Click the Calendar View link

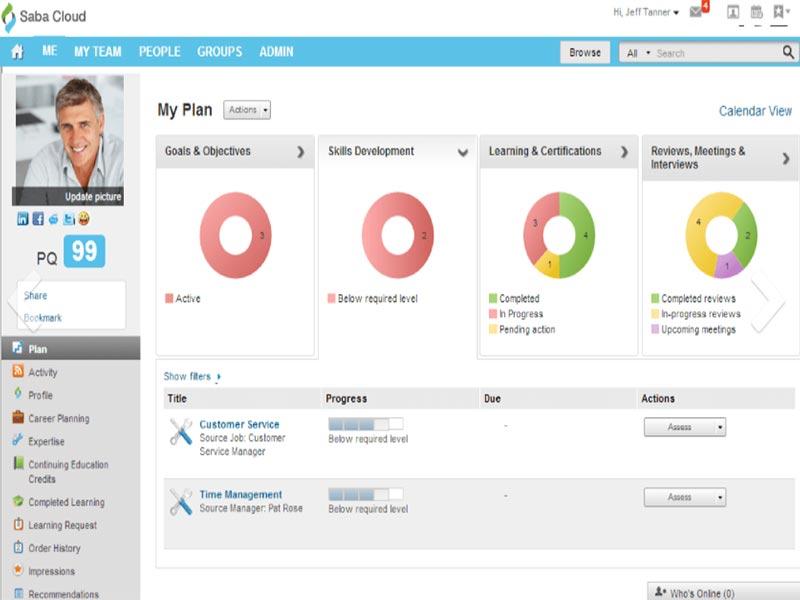756,111
